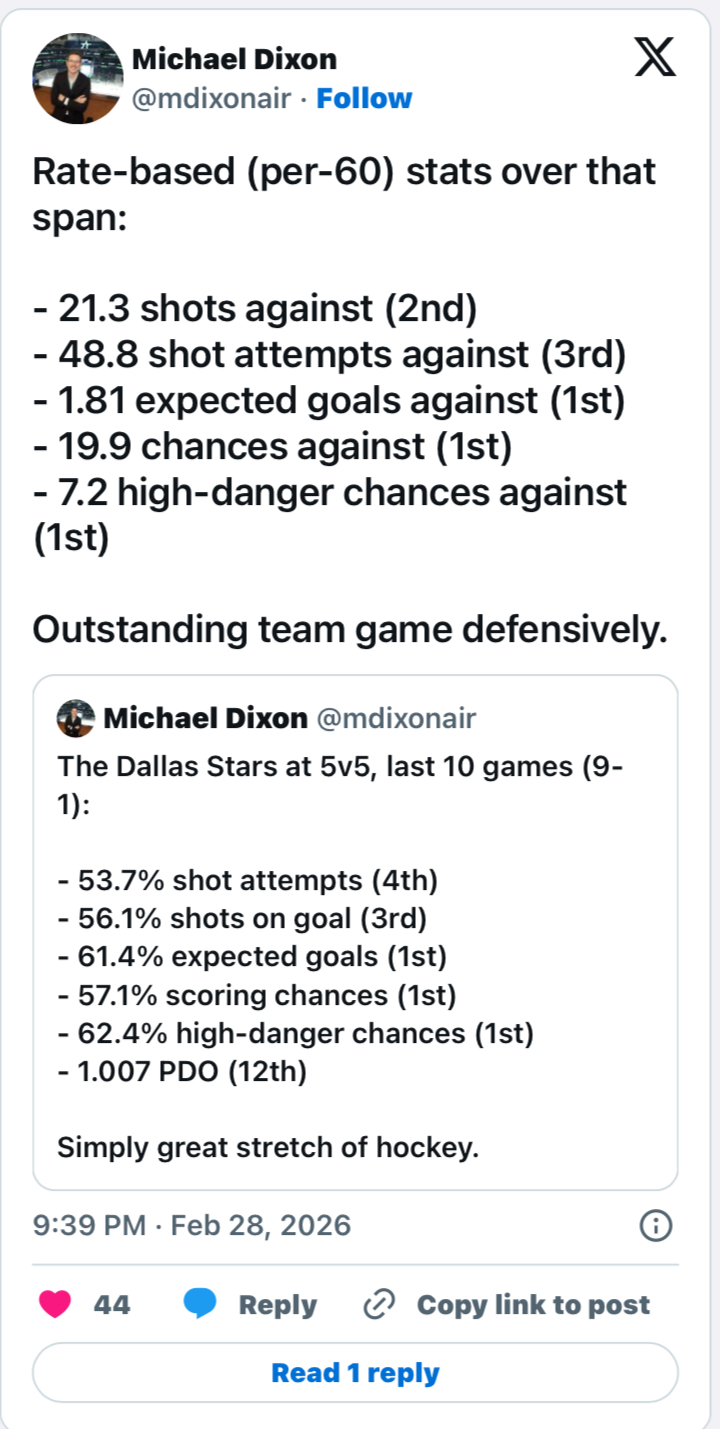
Task: Click the heart like icon
Action: coord(55,1304)
